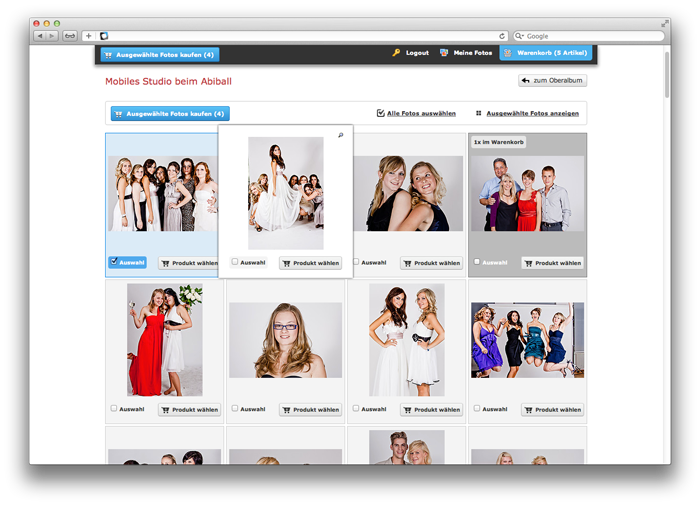
Task: Go forward using the browser forward arrow
Action: (x=52, y=36)
